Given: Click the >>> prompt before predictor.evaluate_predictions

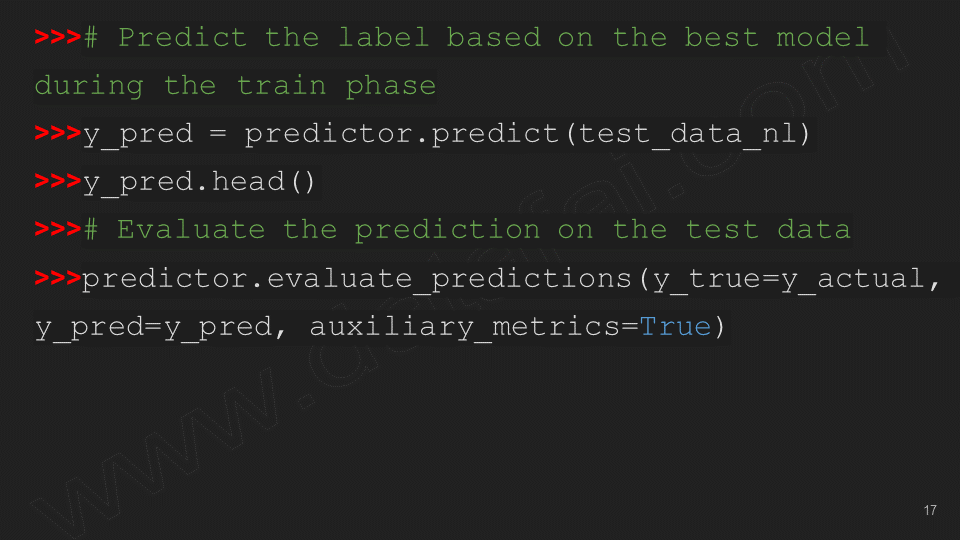Looking at the screenshot, I should point(57,278).
